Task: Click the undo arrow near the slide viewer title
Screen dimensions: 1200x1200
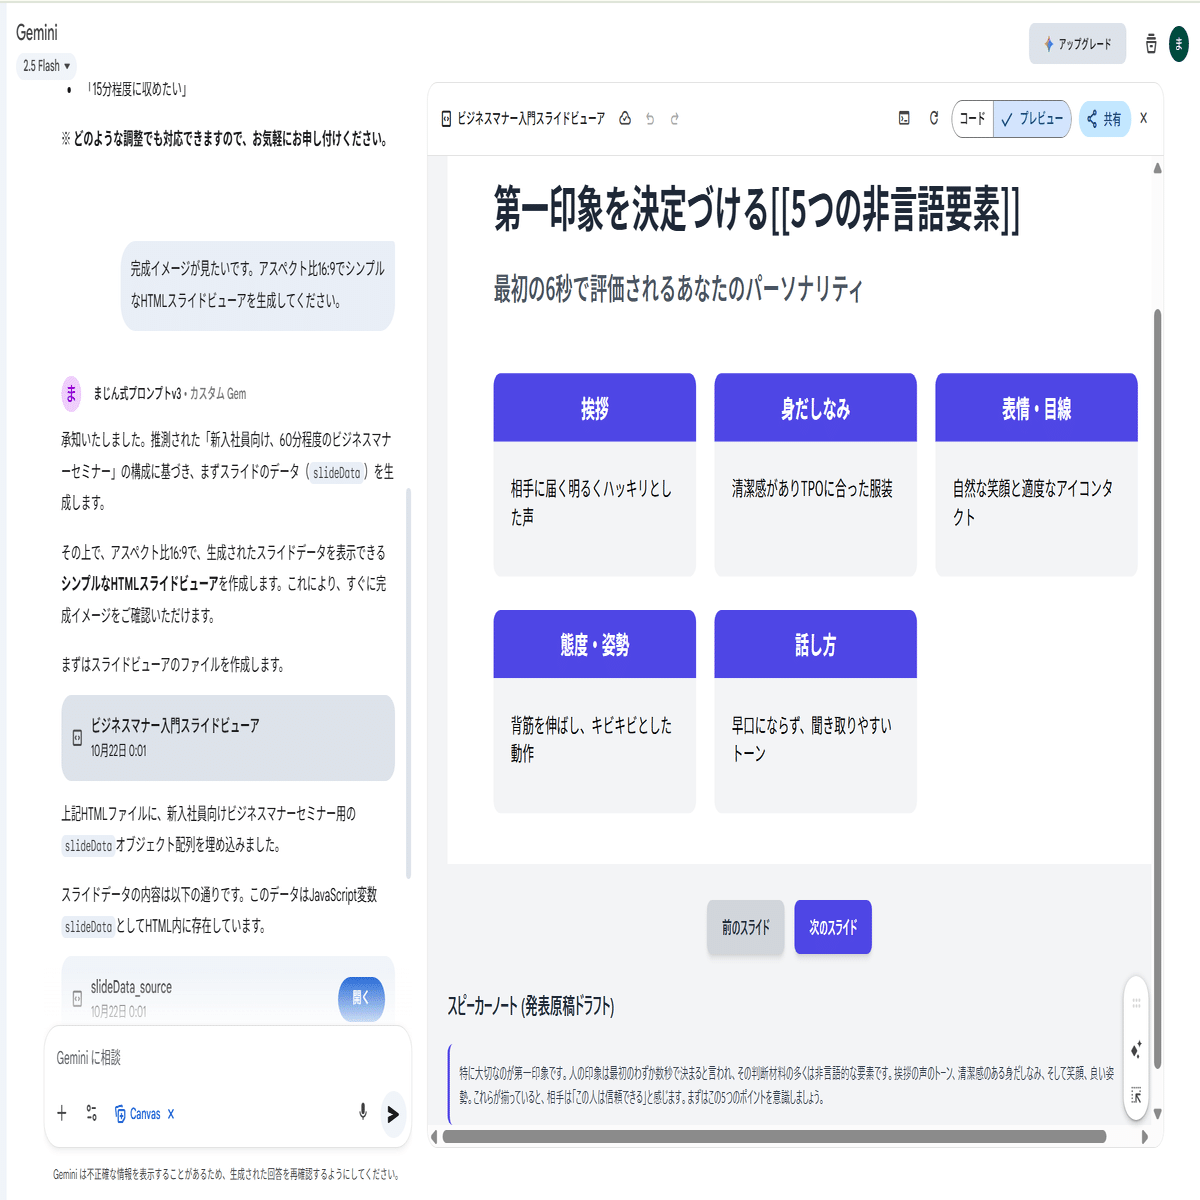Action: 650,118
